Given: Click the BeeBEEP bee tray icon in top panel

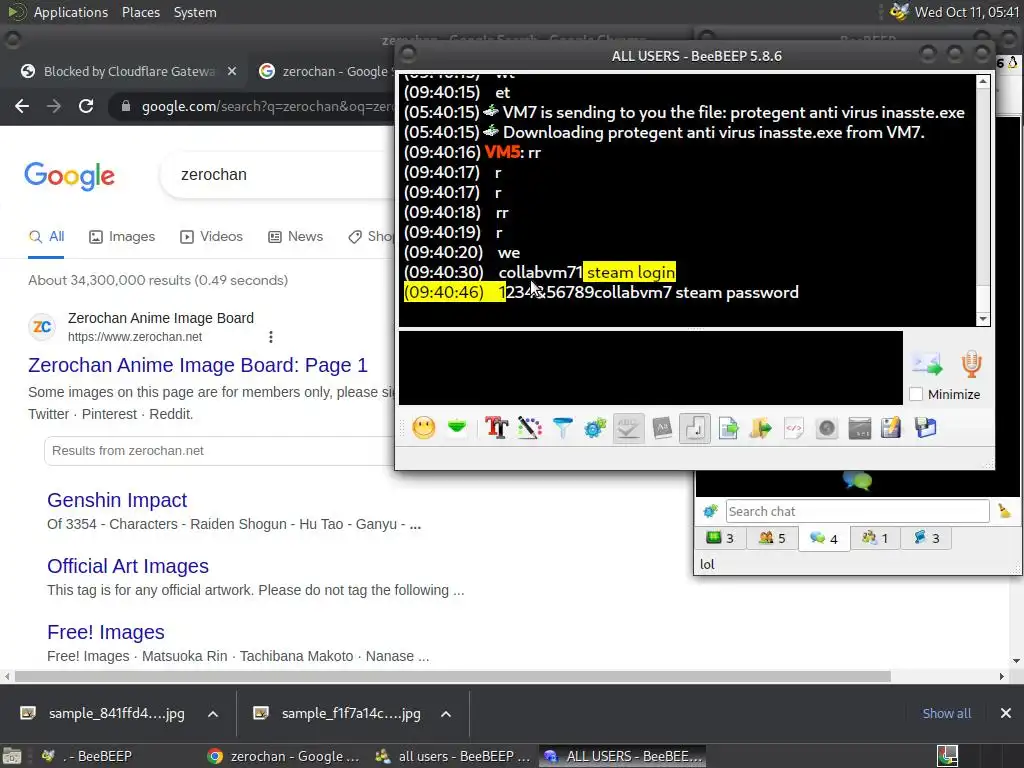Looking at the screenshot, I should click(x=899, y=12).
